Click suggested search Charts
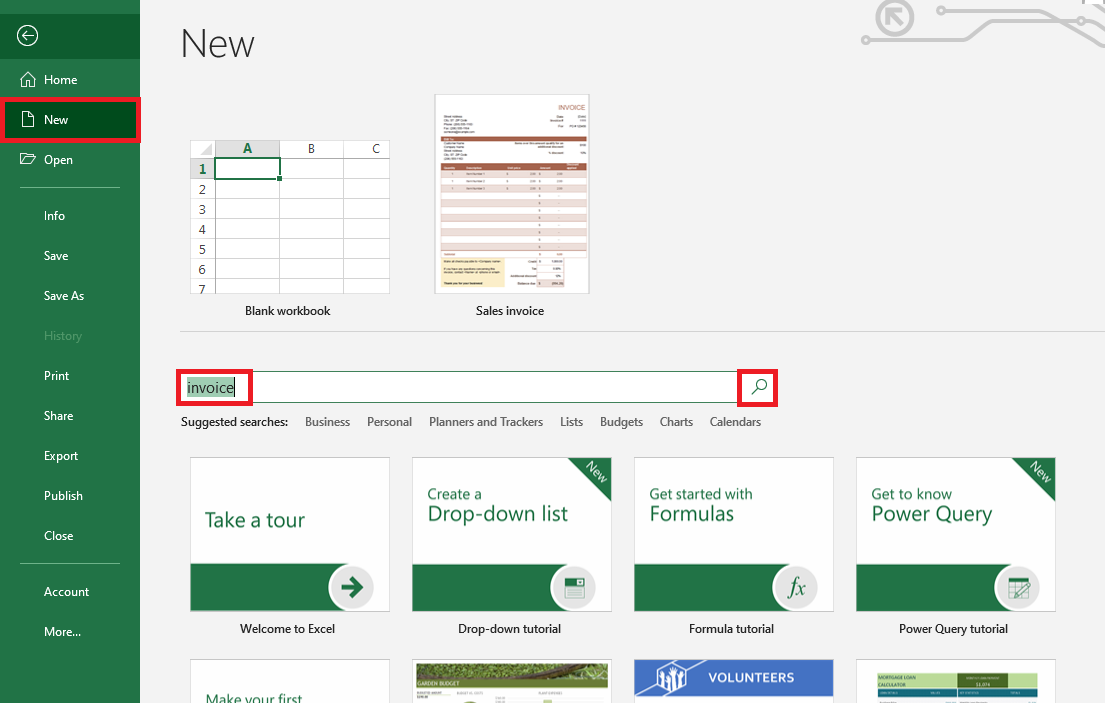This screenshot has width=1105, height=703. 676,421
